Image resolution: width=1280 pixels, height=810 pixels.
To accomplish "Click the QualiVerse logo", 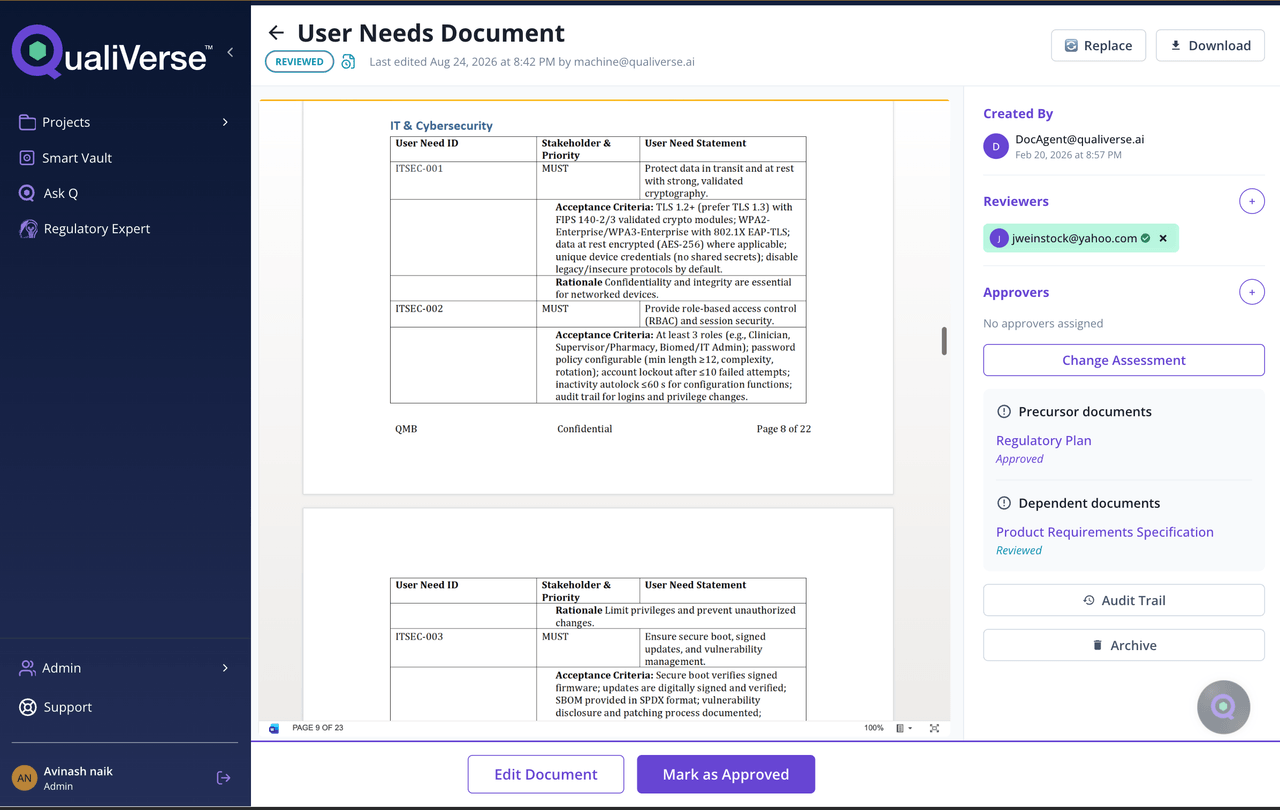I will [112, 52].
